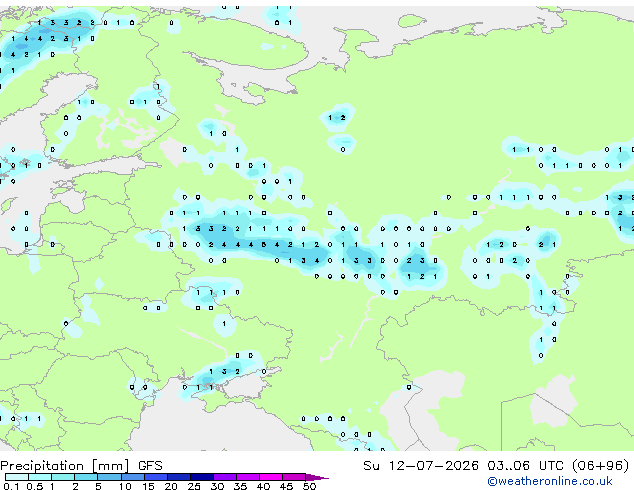Select the legend swatch between 1 and 2
Image resolution: width=634 pixels, height=490 pixels.
[63, 477]
